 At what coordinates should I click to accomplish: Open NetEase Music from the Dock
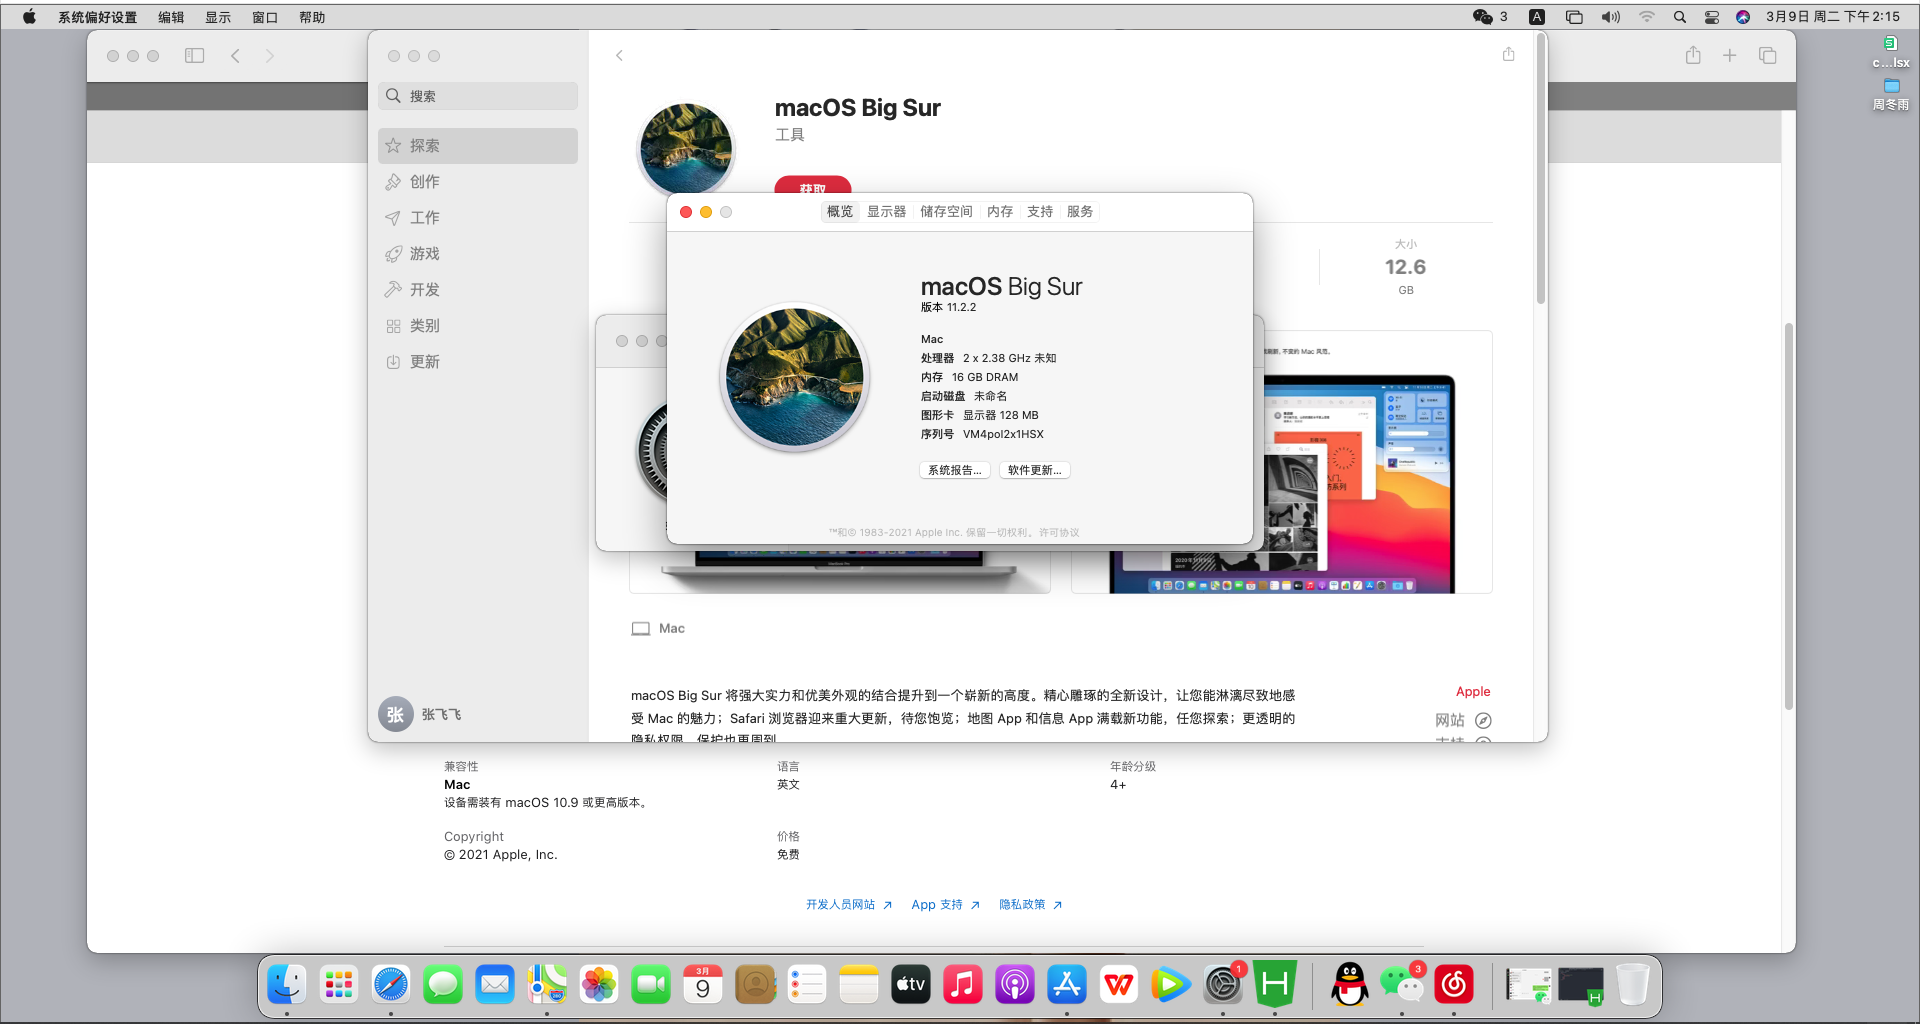click(1454, 985)
